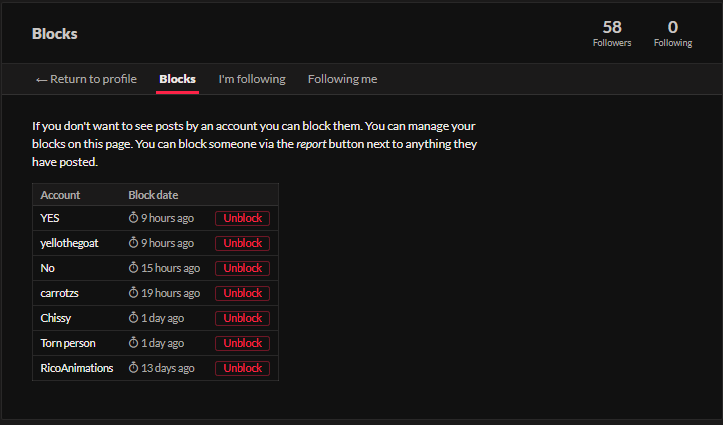Click the stopwatch icon in the RicoAnimations row
723x425 pixels.
[133, 368]
